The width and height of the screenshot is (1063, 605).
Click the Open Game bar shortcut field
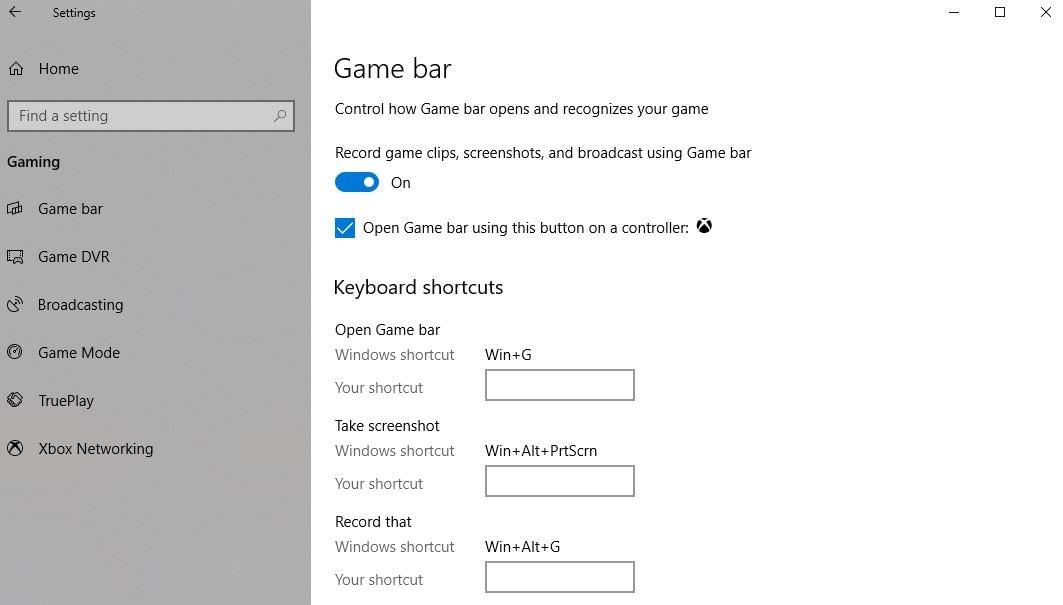(559, 385)
